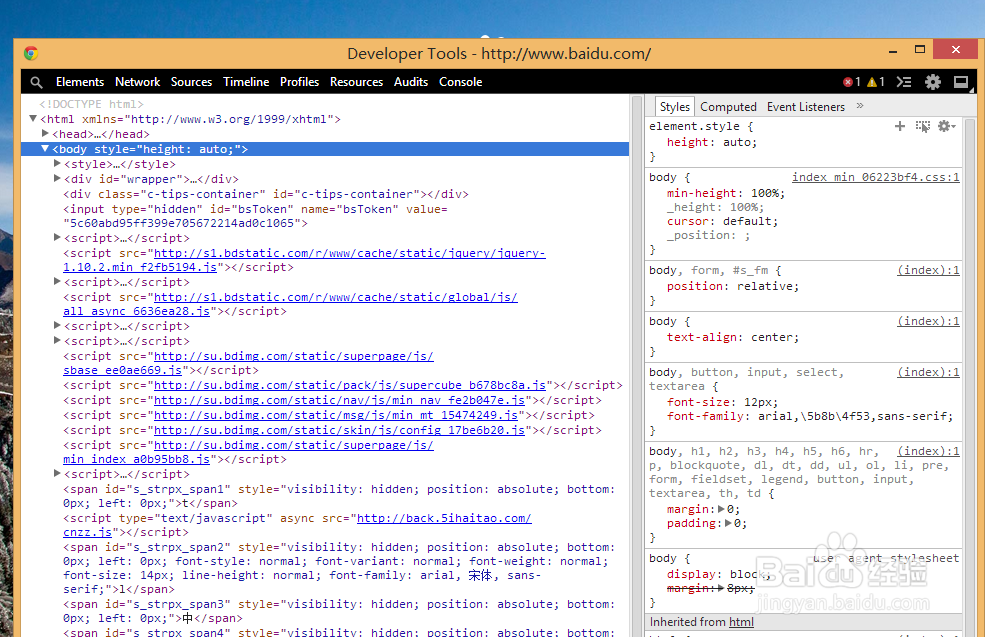Expand padding shorthand property
The width and height of the screenshot is (985, 637).
(x=728, y=523)
